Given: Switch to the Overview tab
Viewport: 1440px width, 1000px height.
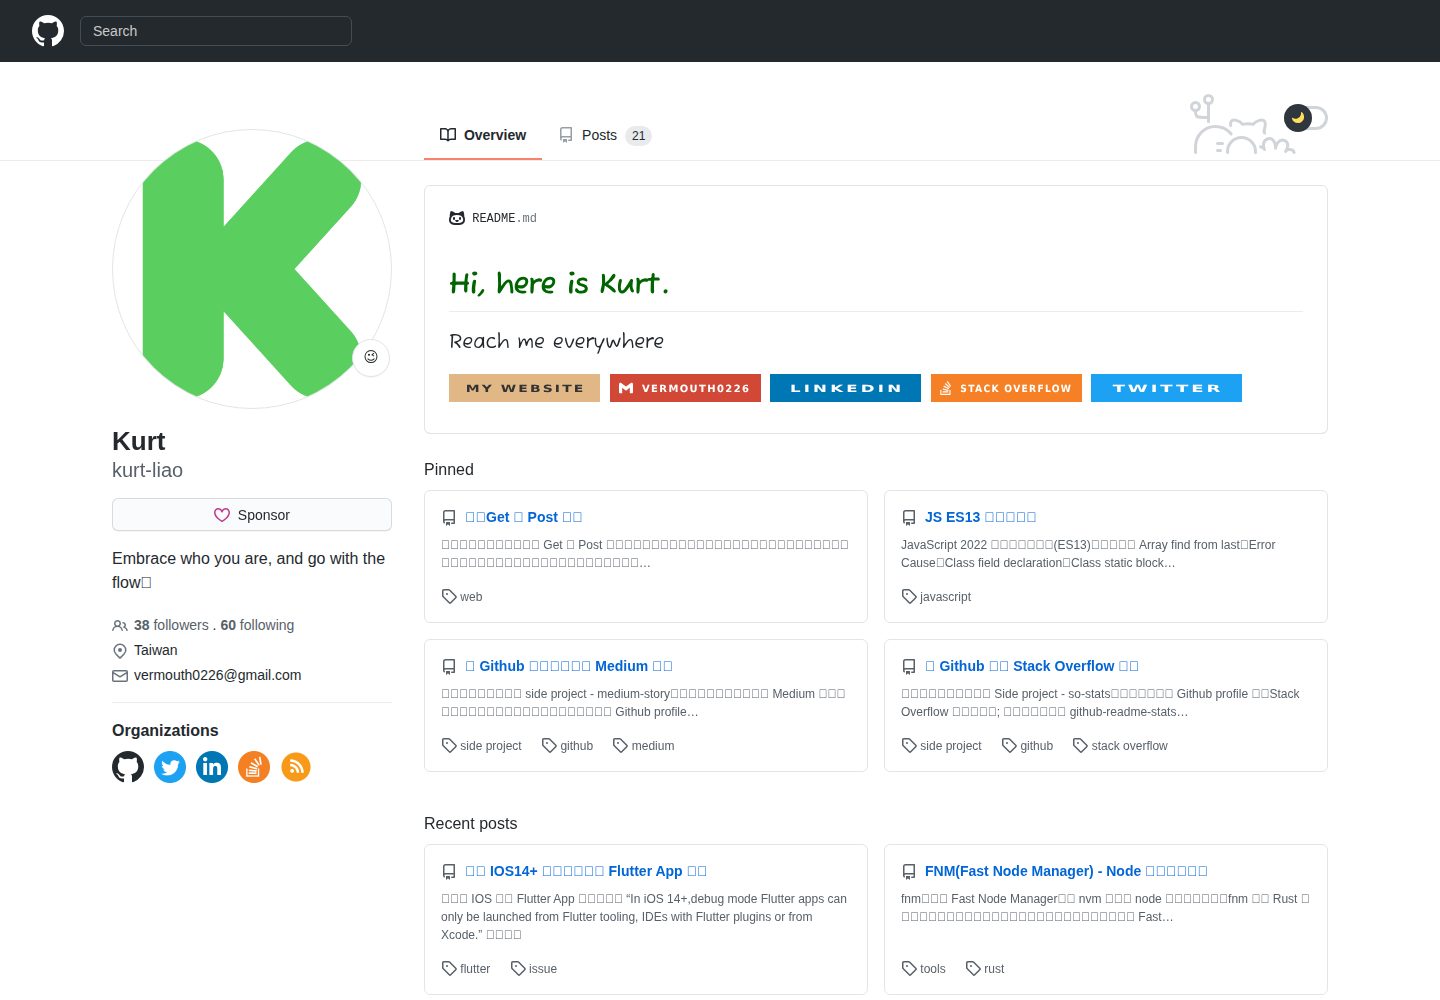Looking at the screenshot, I should [x=483, y=135].
